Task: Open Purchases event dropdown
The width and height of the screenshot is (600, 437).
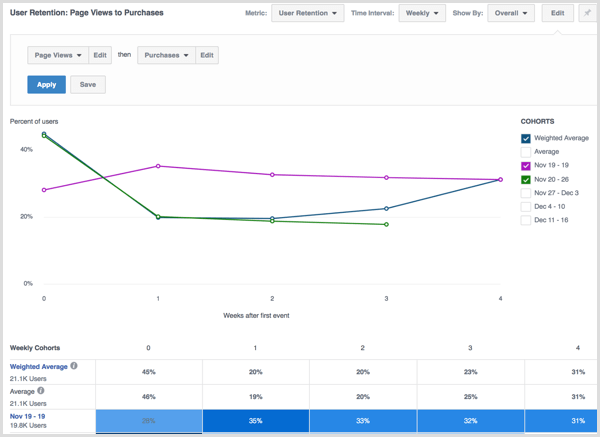Action: click(166, 55)
